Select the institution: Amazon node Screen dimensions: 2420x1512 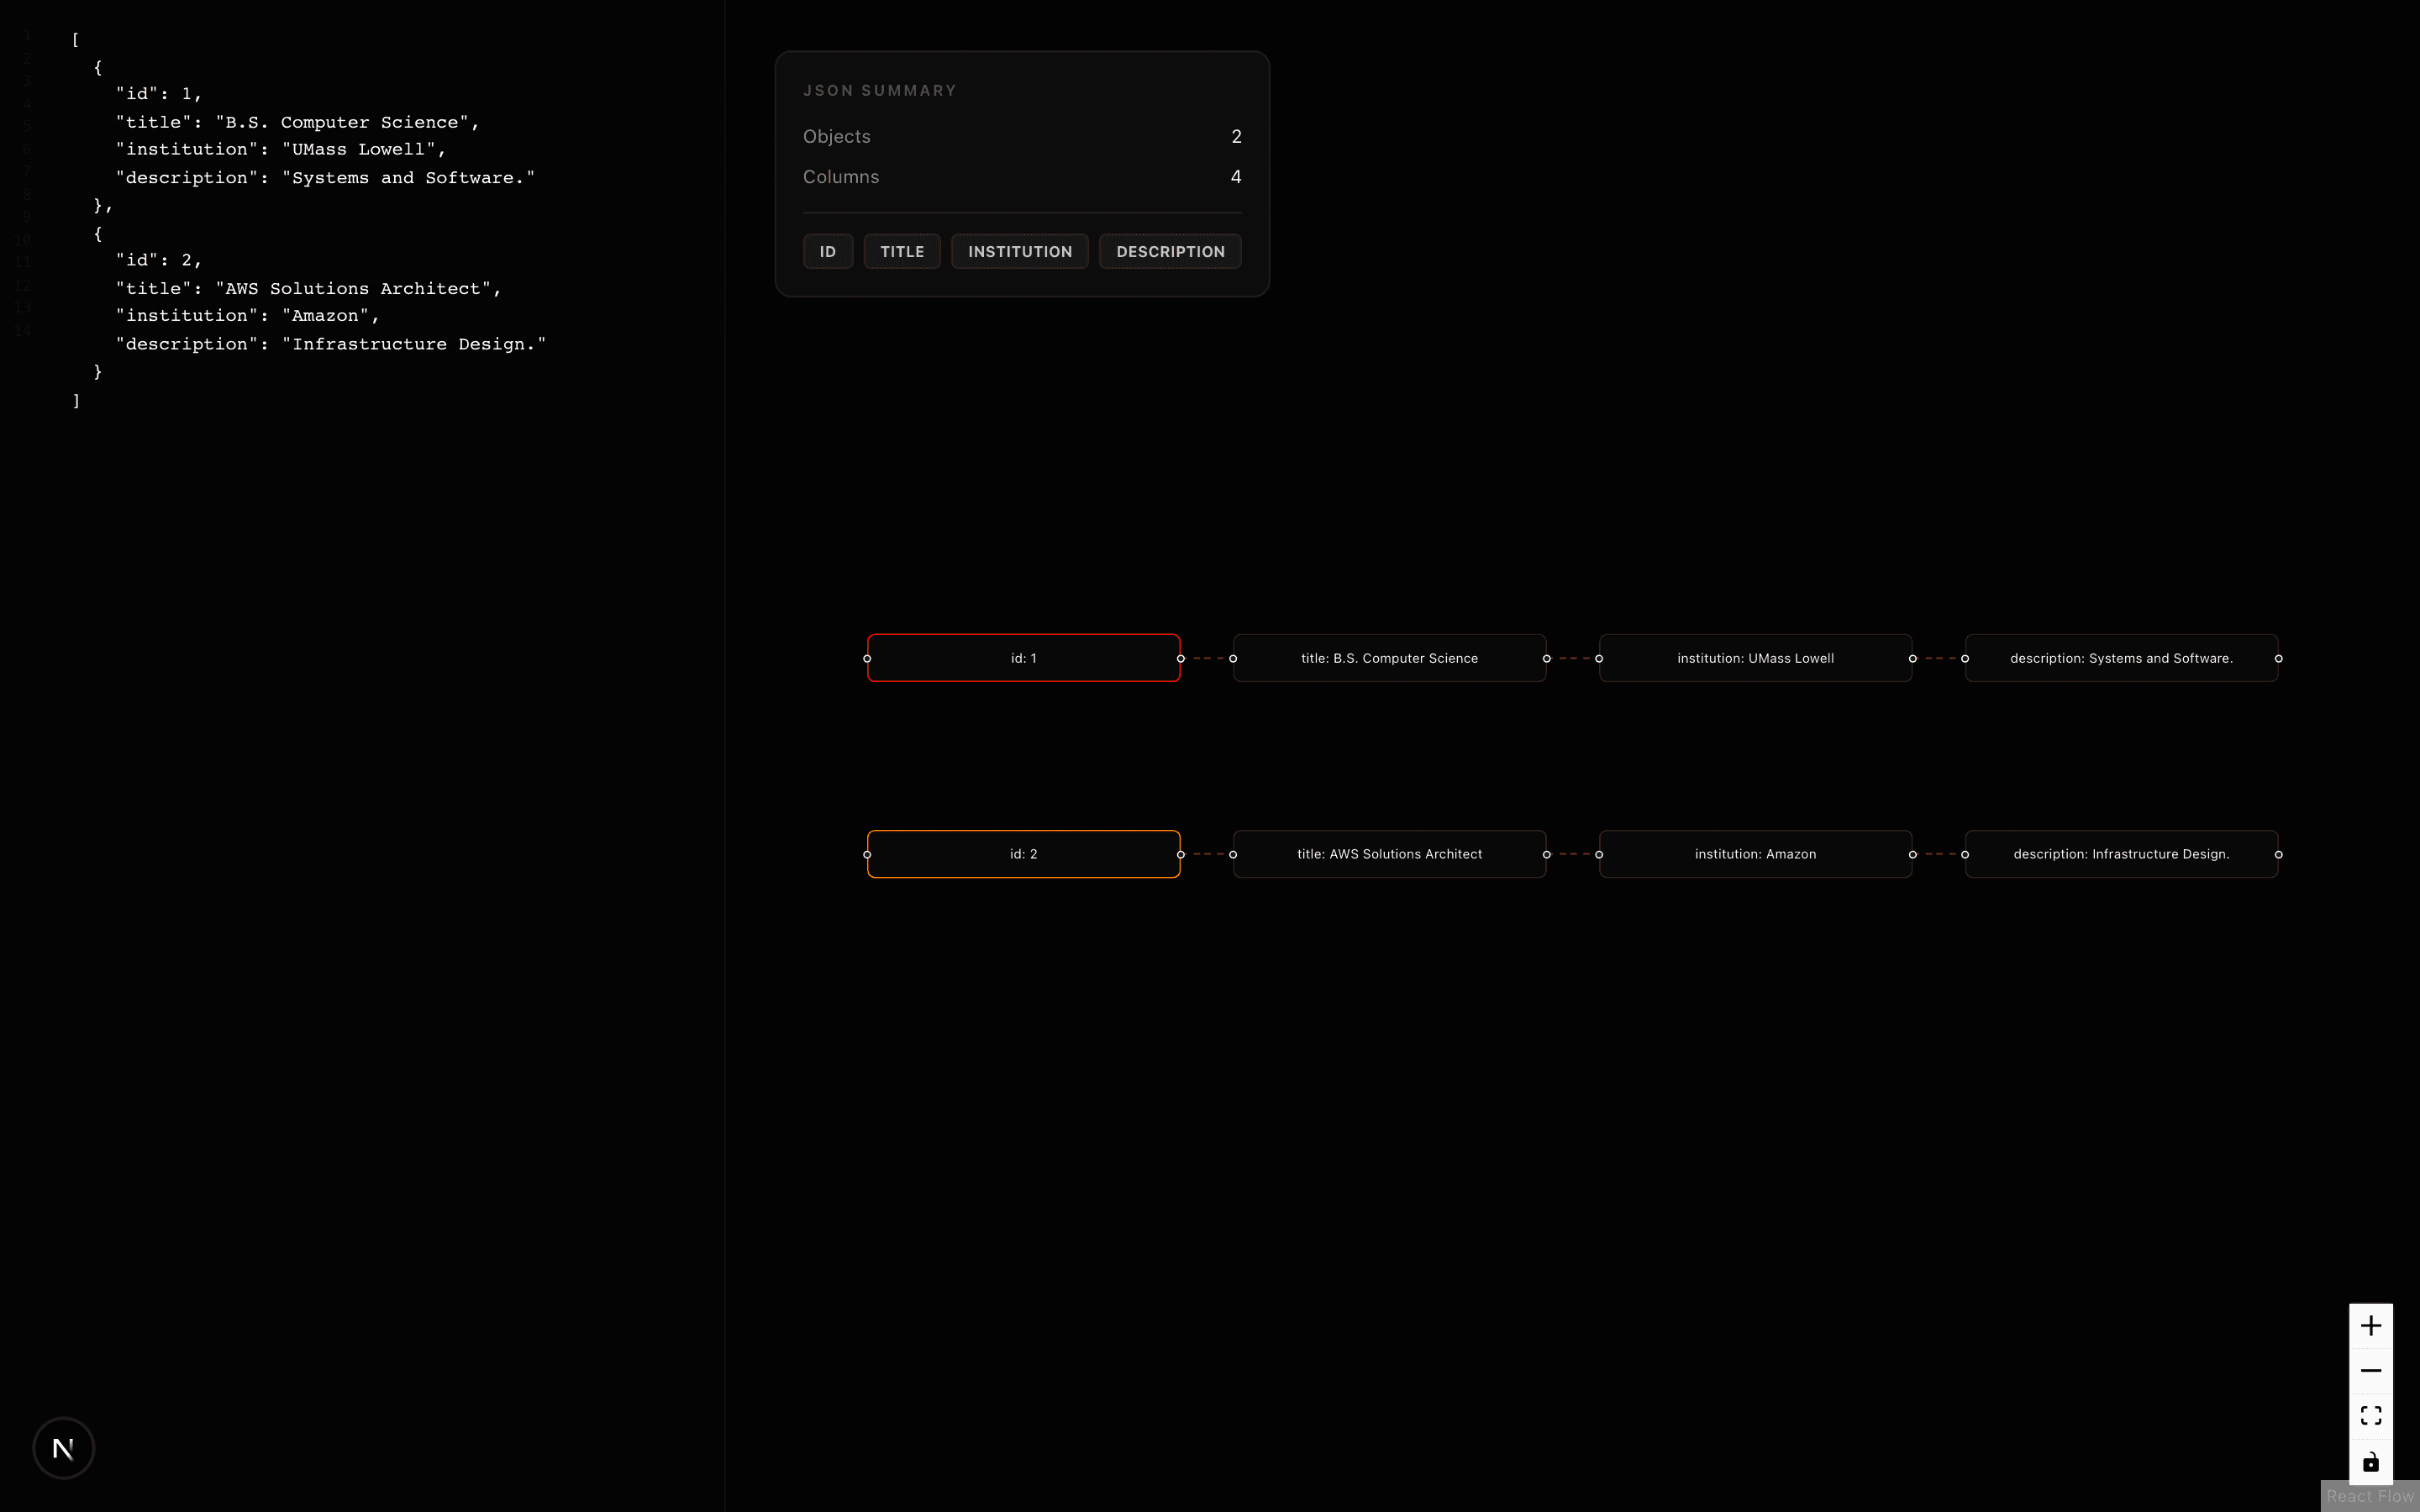click(1755, 853)
